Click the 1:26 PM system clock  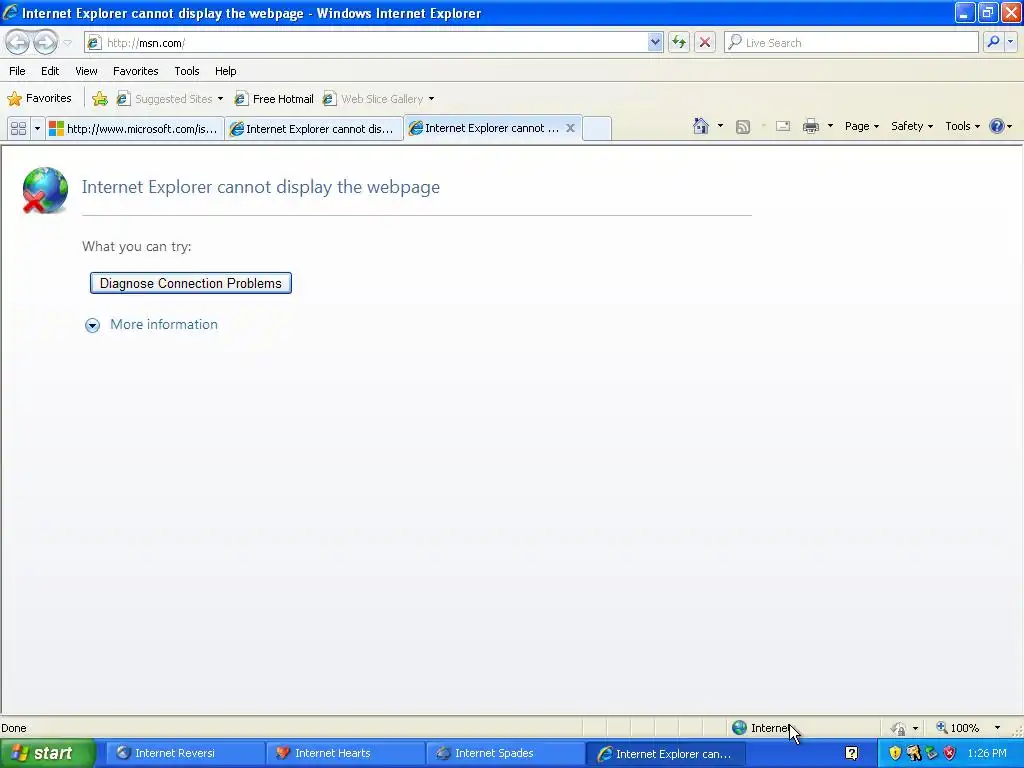coord(987,754)
